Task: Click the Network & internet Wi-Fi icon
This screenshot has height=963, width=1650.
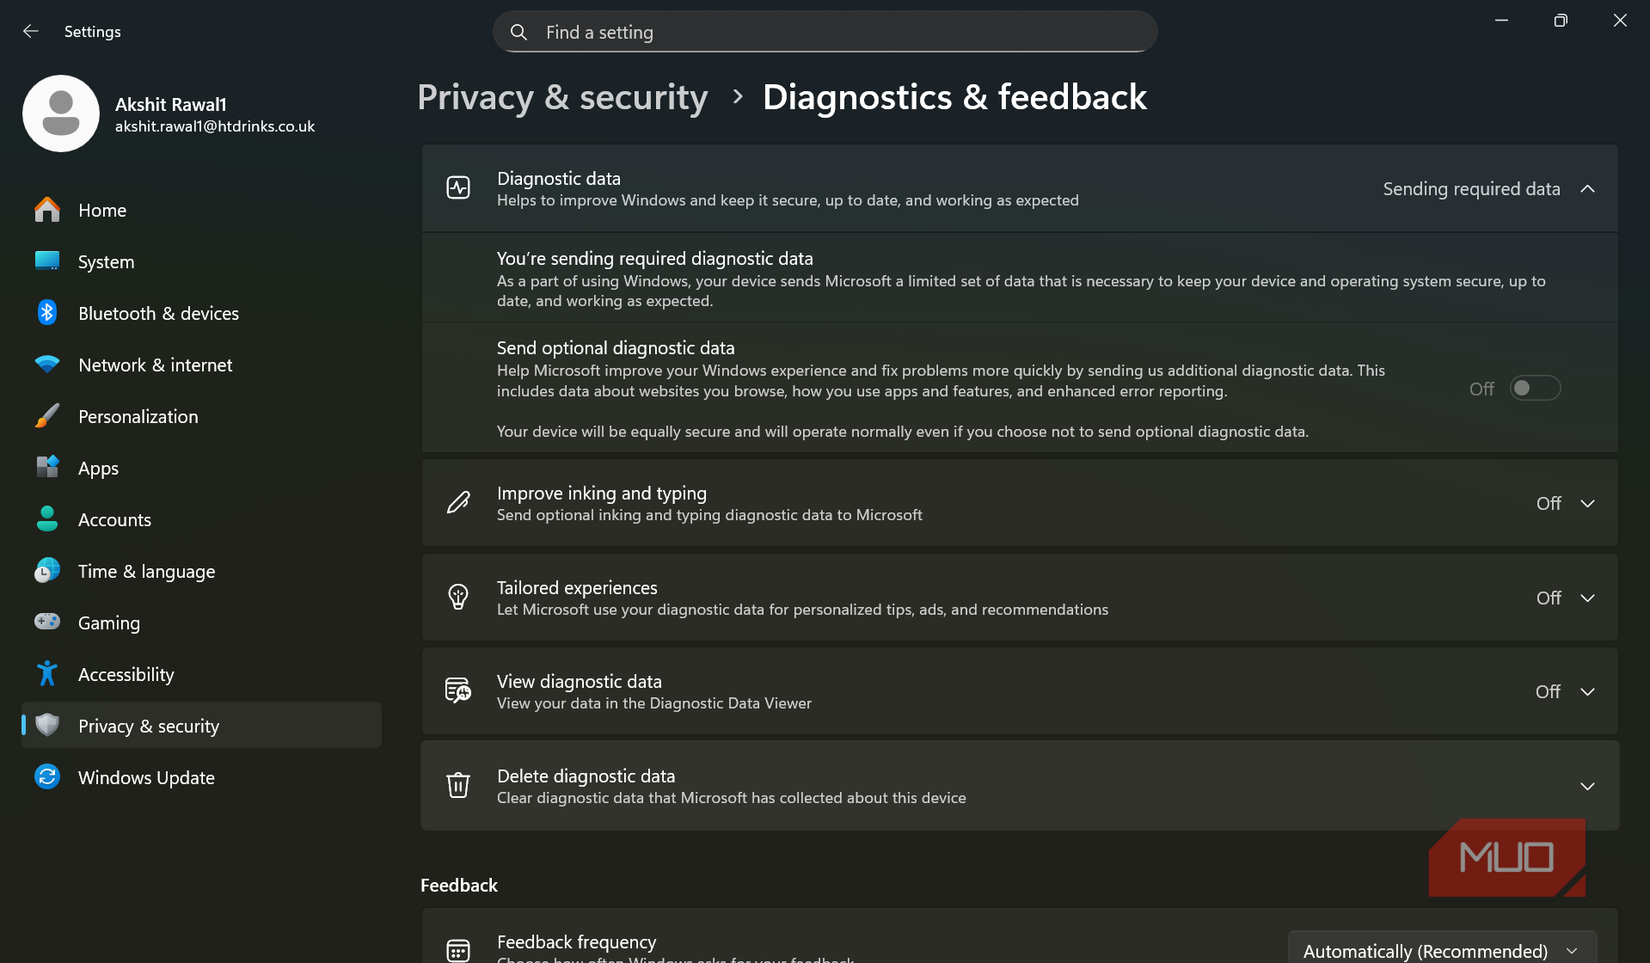Action: pos(47,365)
